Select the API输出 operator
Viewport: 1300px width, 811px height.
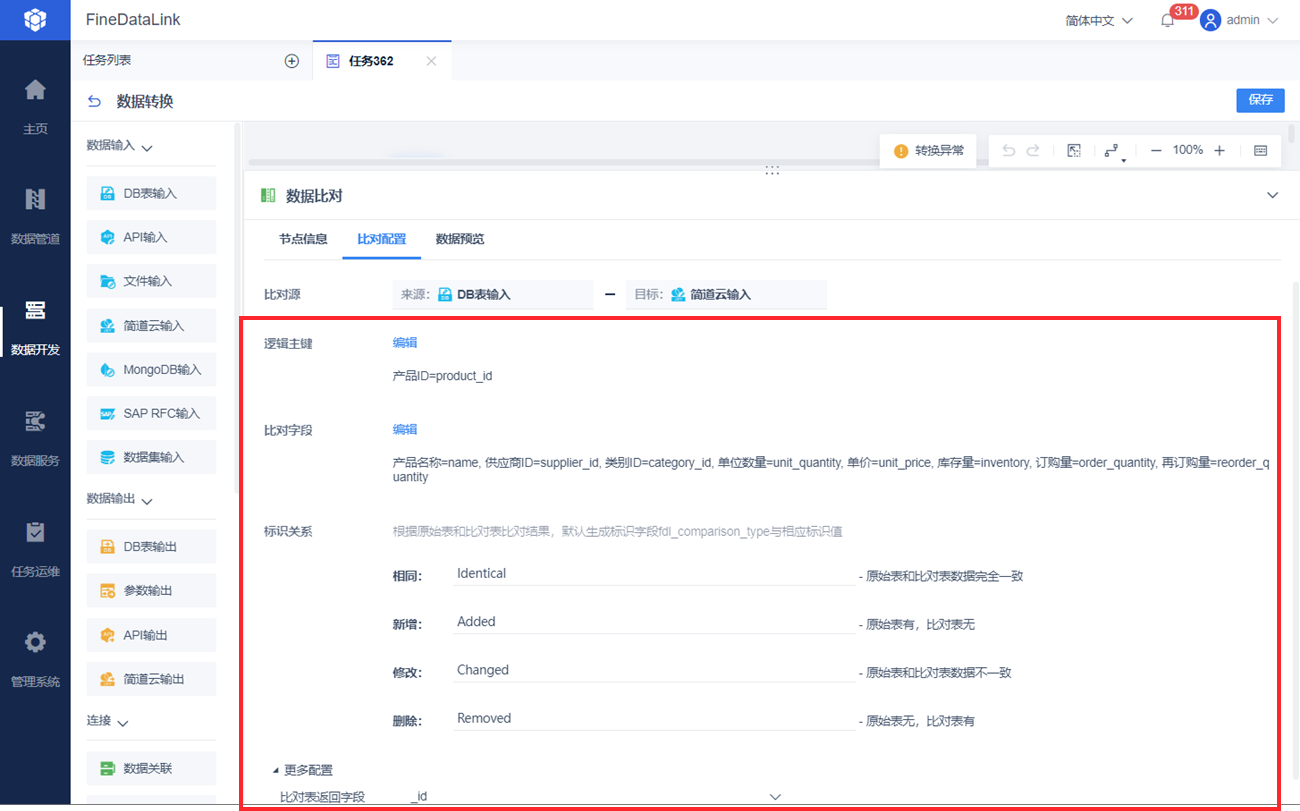(151, 635)
